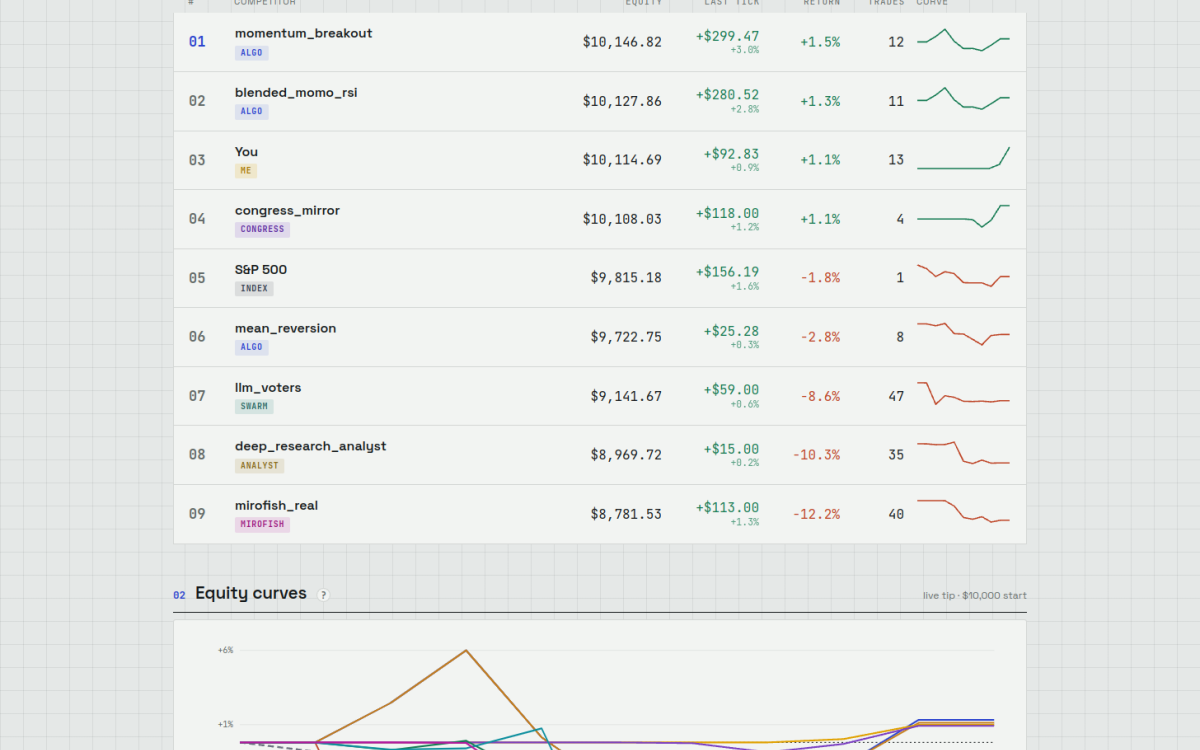The image size is (1200, 750).
Task: Open the momentum_breakout sparkline curve
Action: (x=963, y=41)
